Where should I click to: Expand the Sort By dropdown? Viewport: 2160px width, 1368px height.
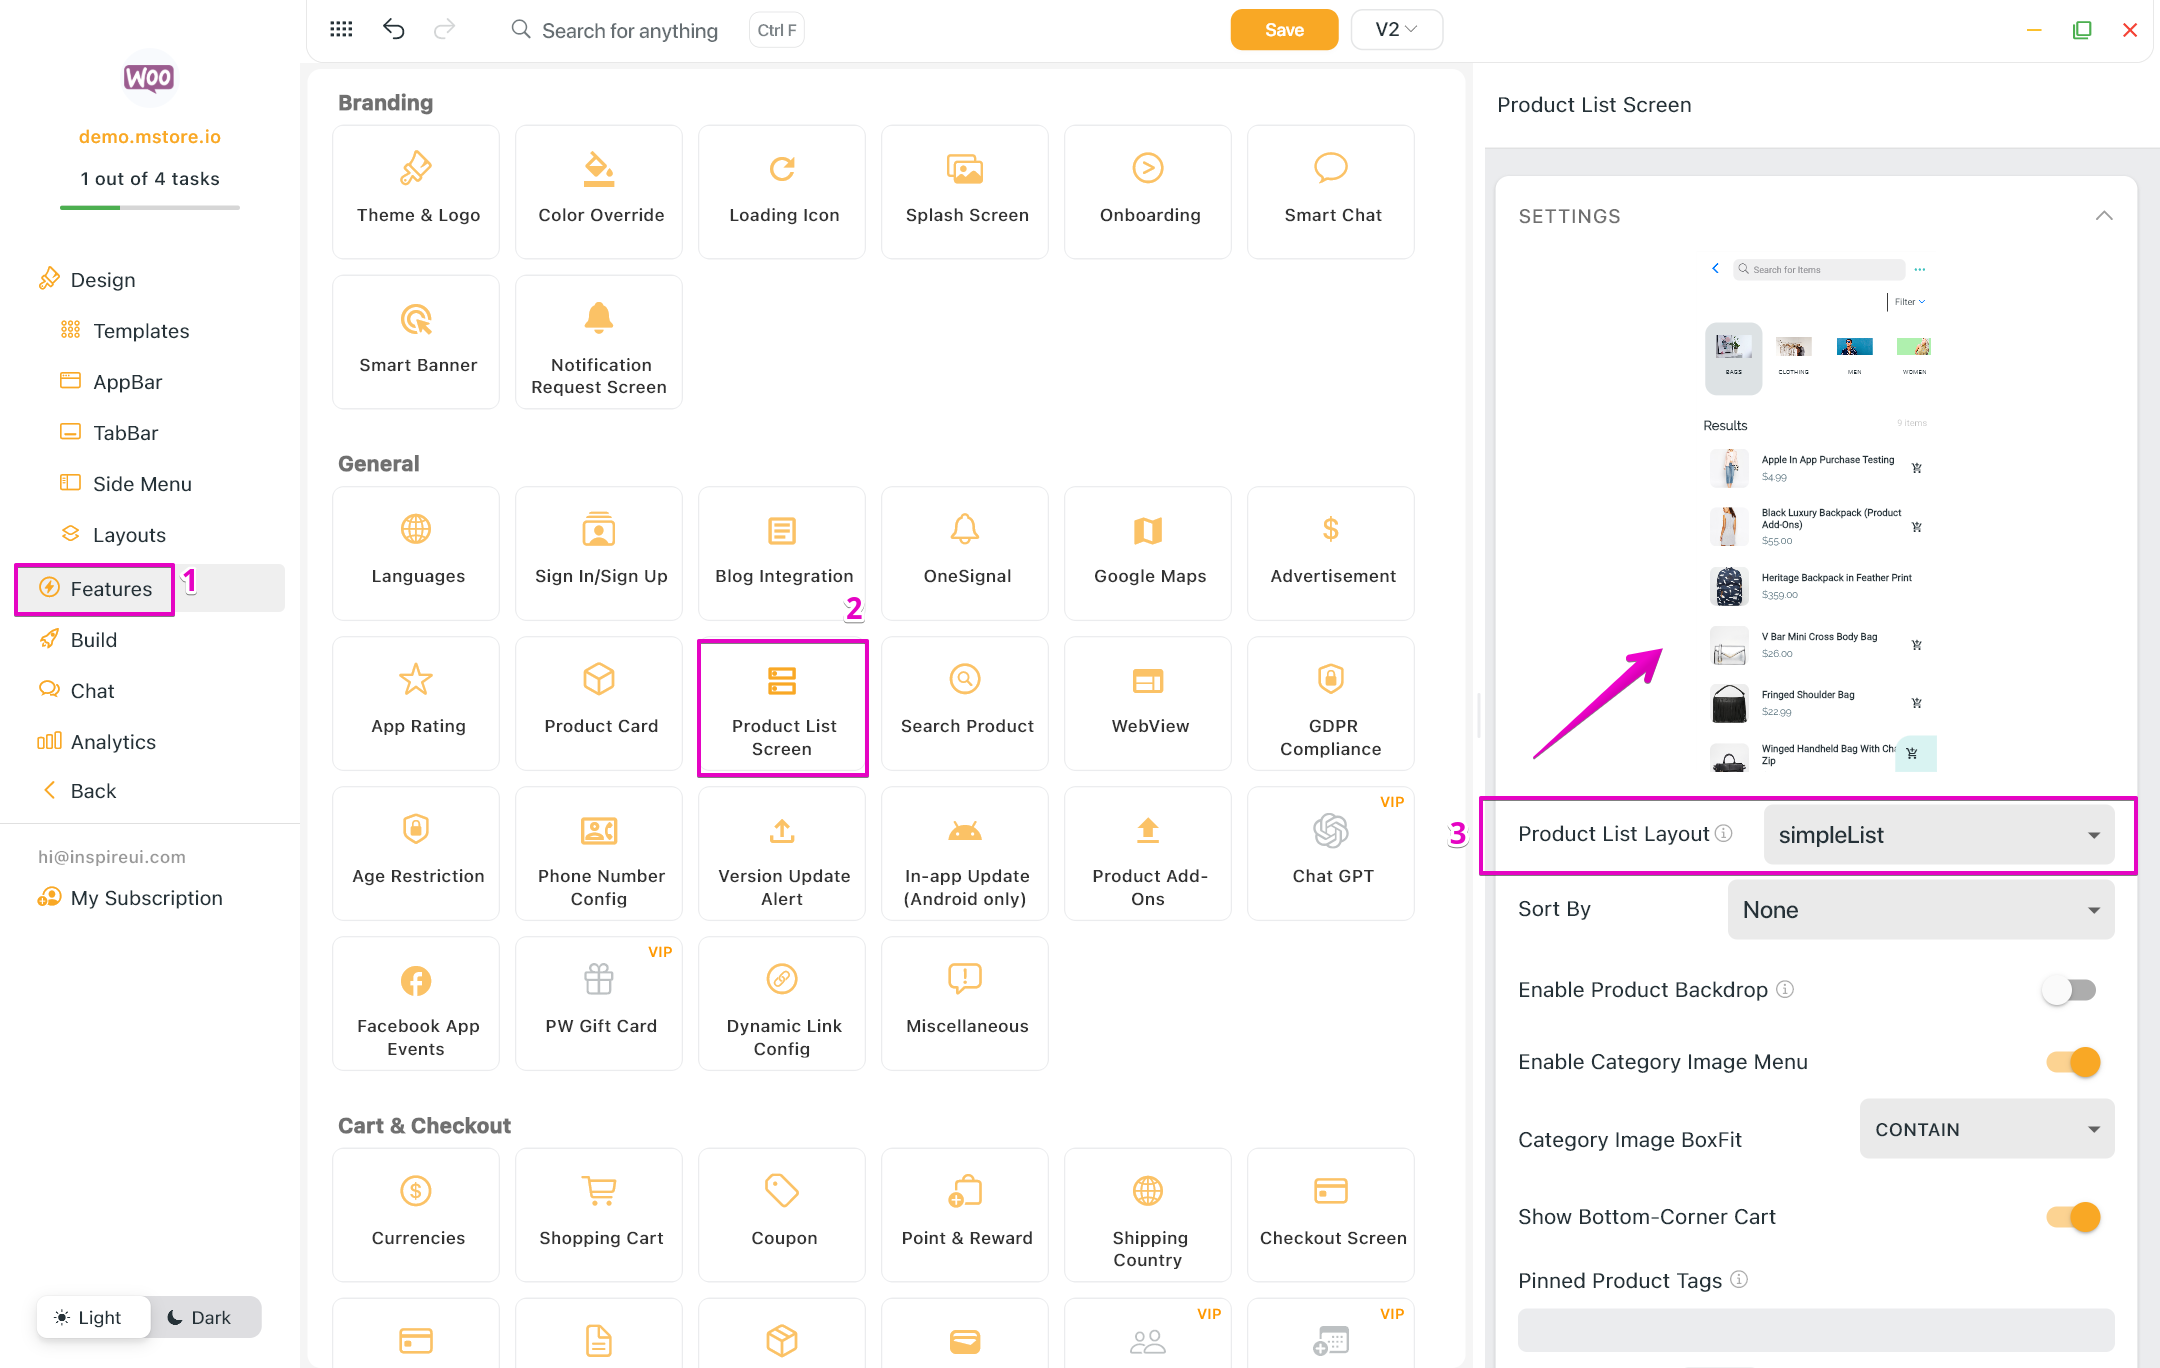pos(1920,910)
